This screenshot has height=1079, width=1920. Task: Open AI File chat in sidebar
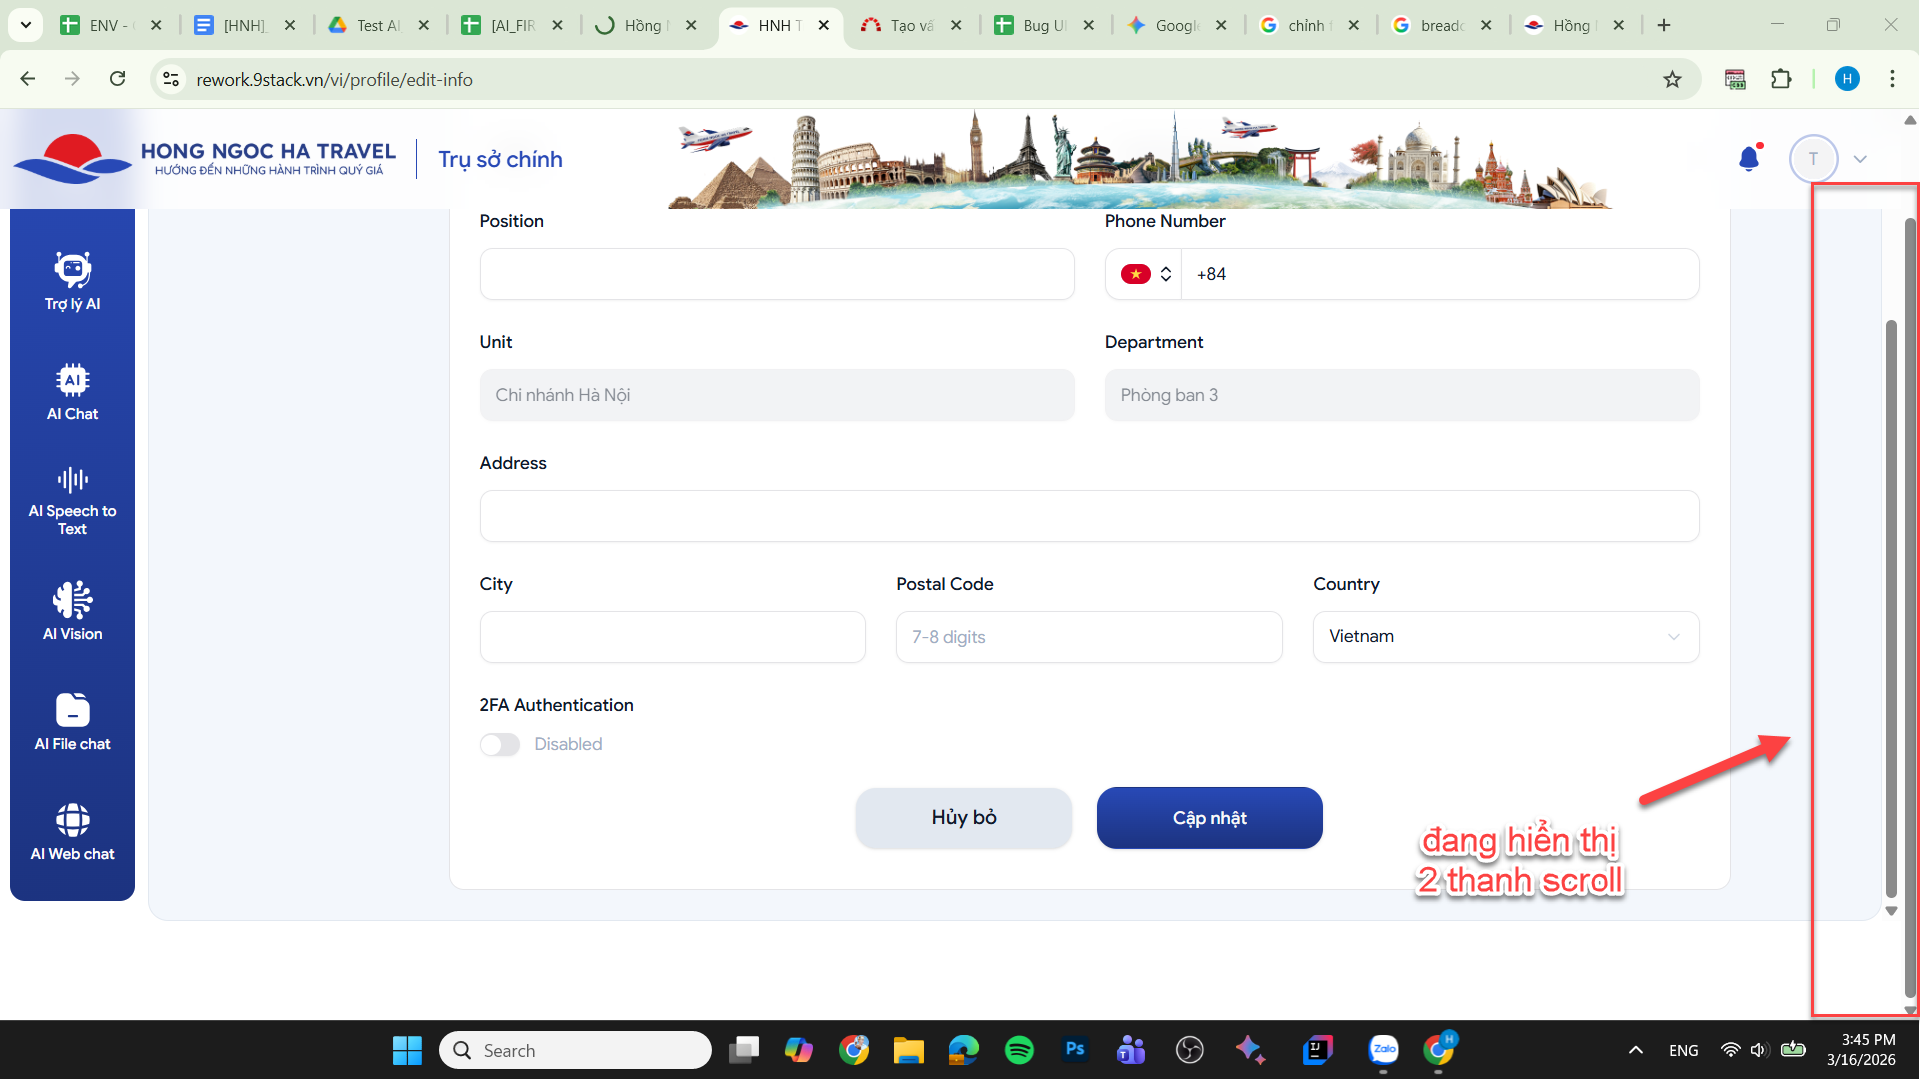(x=72, y=722)
